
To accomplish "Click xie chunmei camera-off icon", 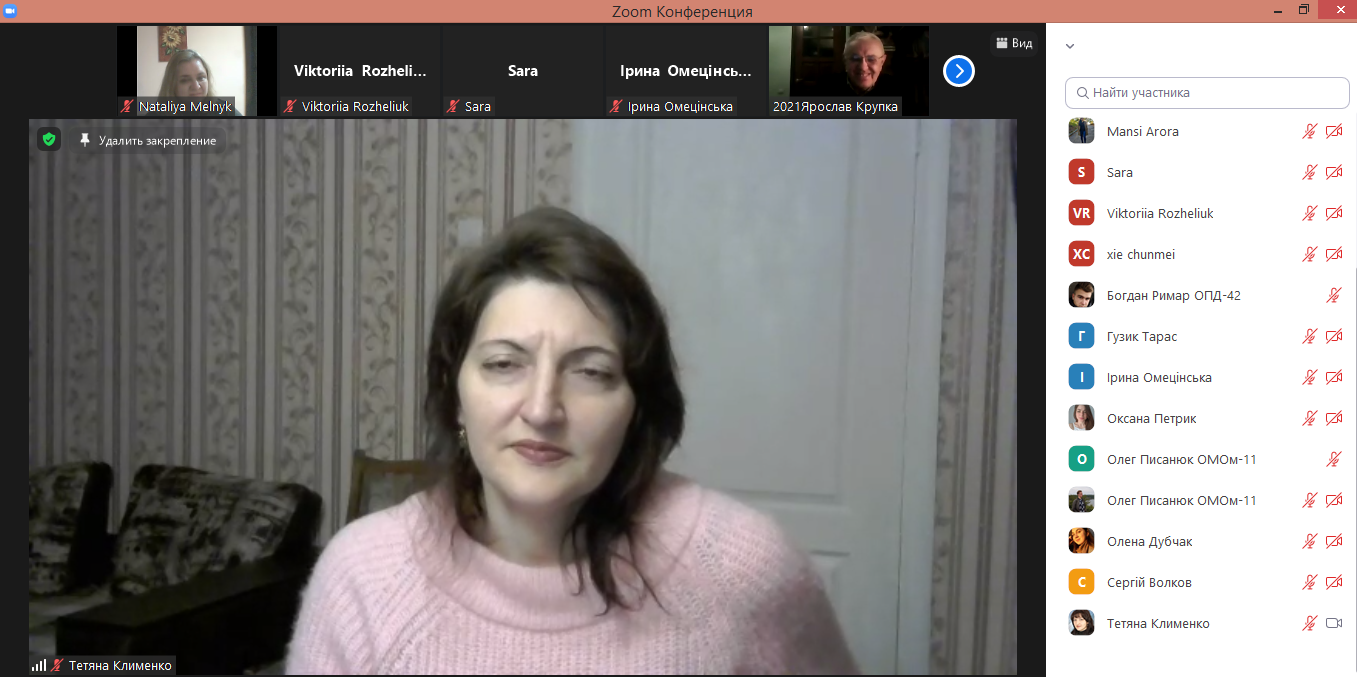I will click(x=1334, y=254).
